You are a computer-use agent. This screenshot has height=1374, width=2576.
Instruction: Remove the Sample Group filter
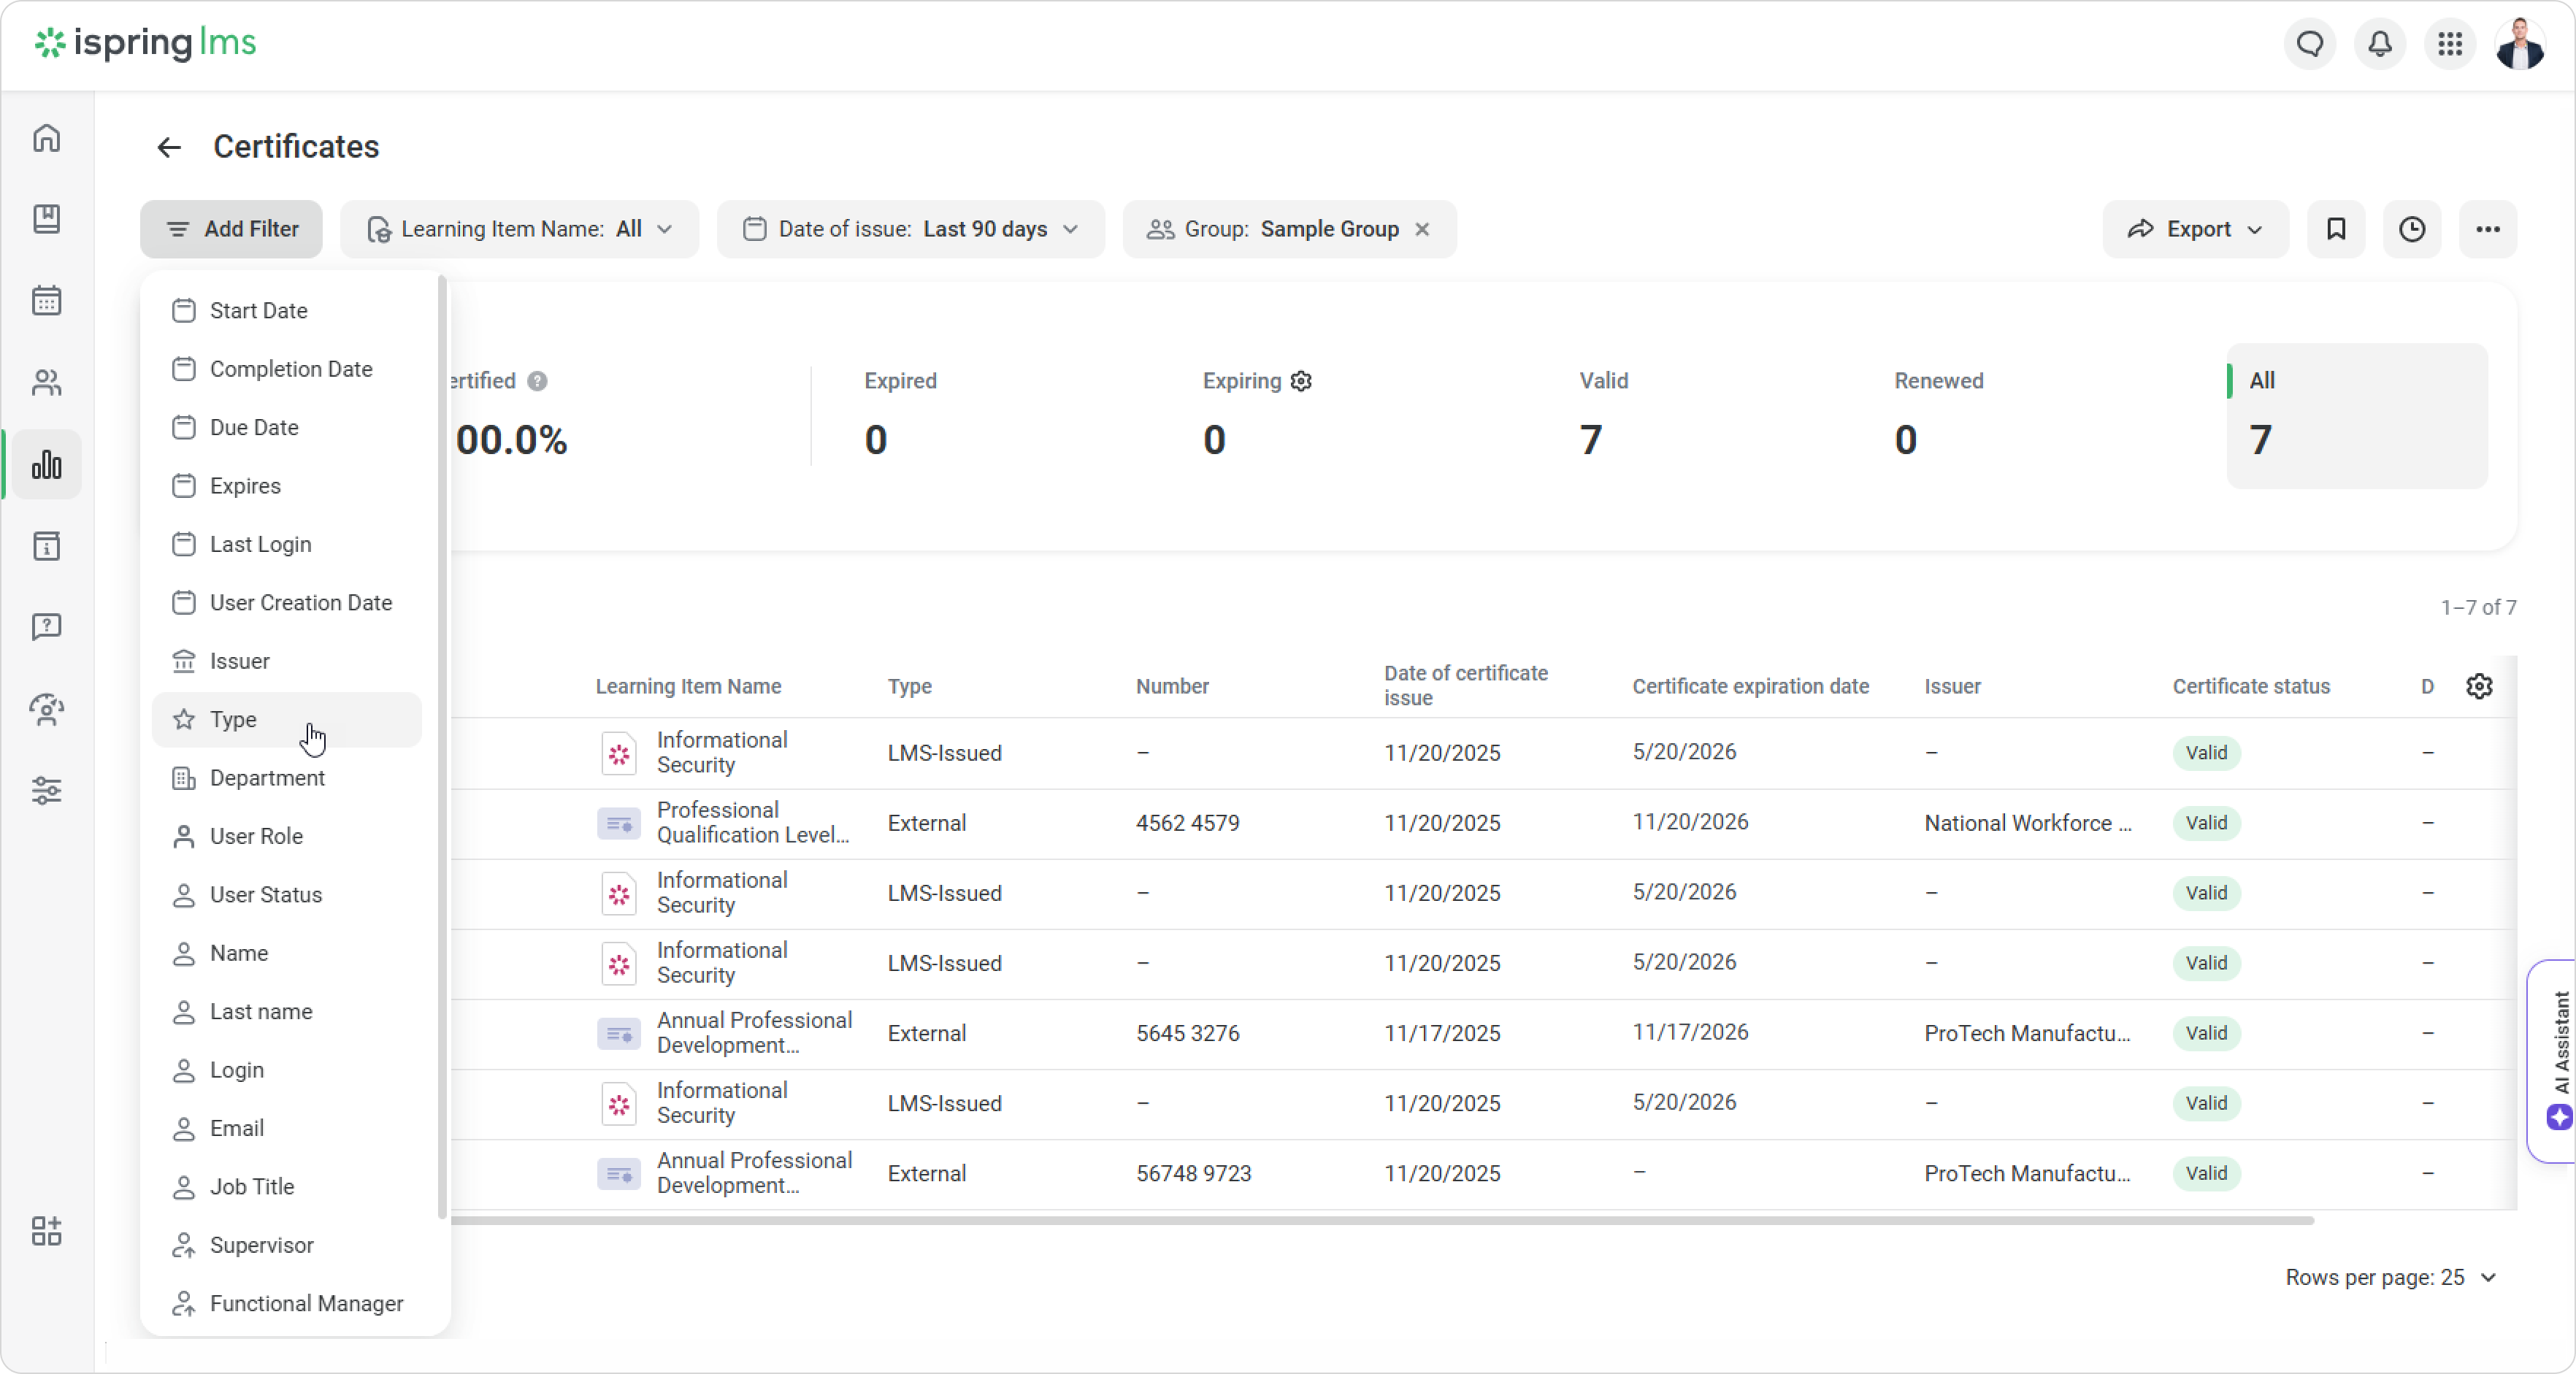pyautogui.click(x=1422, y=229)
